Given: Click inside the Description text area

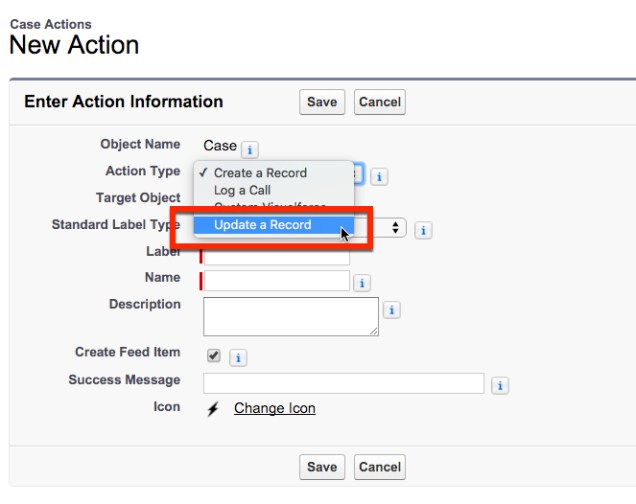Looking at the screenshot, I should pyautogui.click(x=290, y=316).
